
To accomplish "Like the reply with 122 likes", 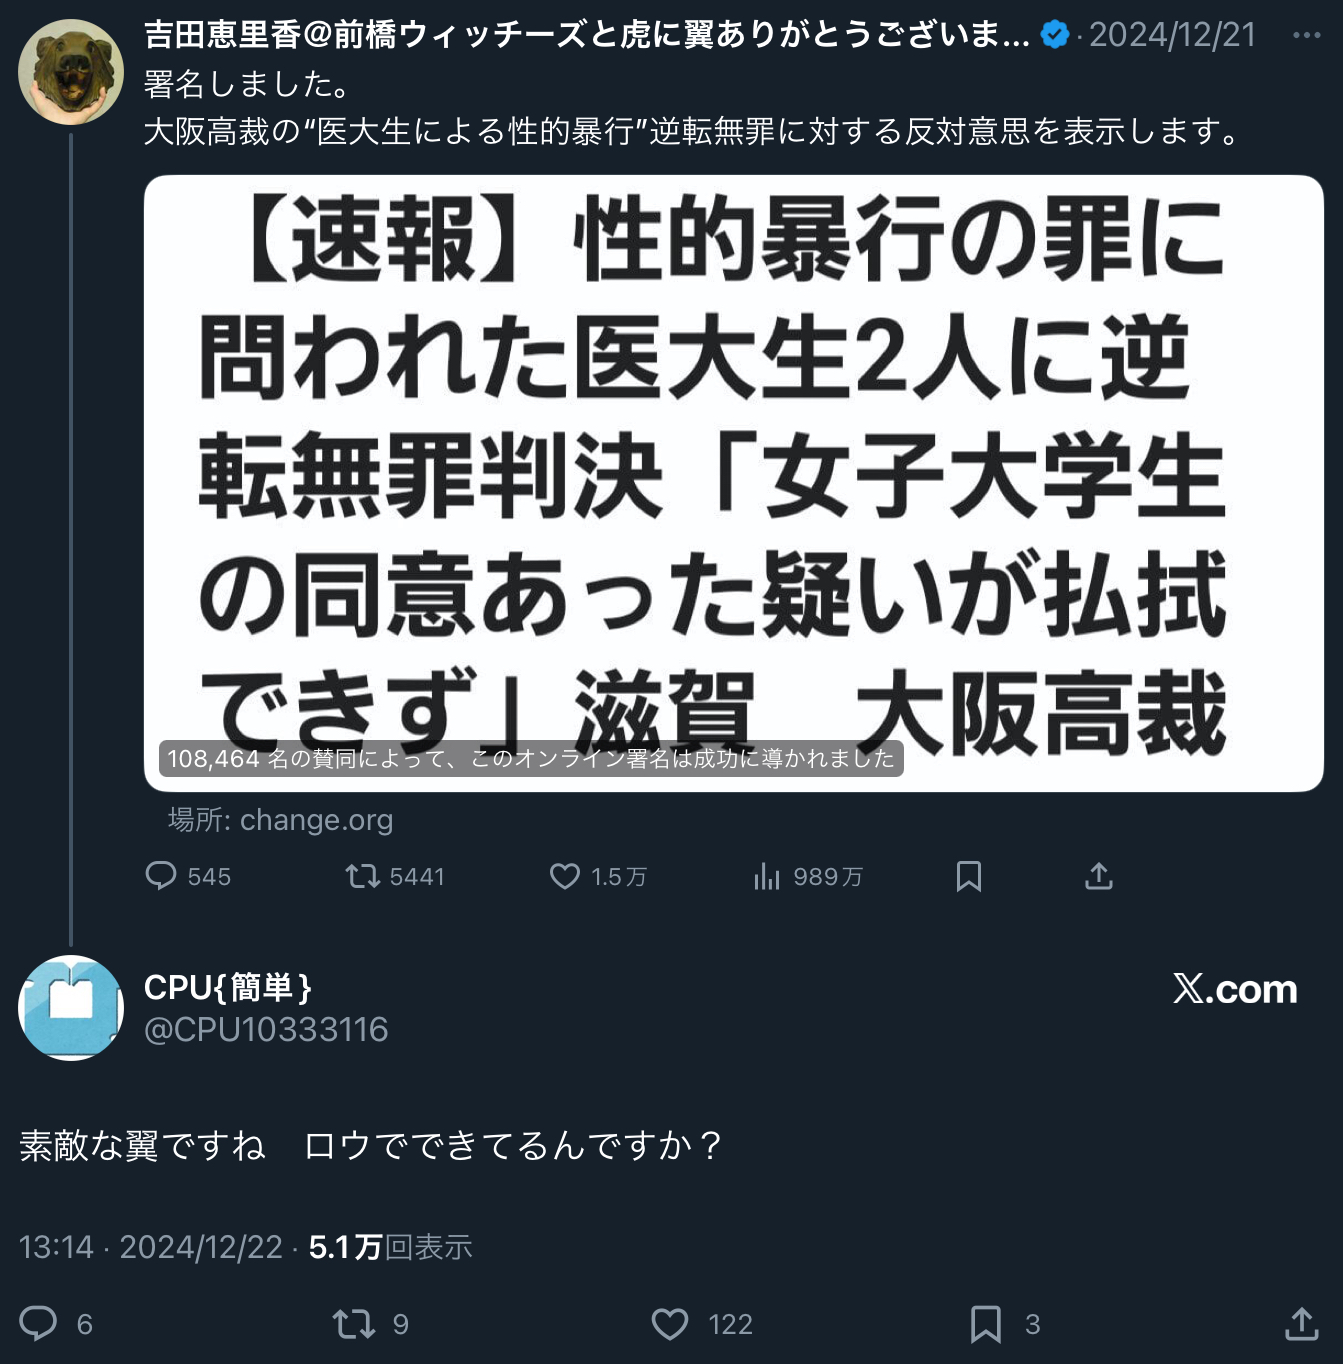I will tap(670, 1324).
